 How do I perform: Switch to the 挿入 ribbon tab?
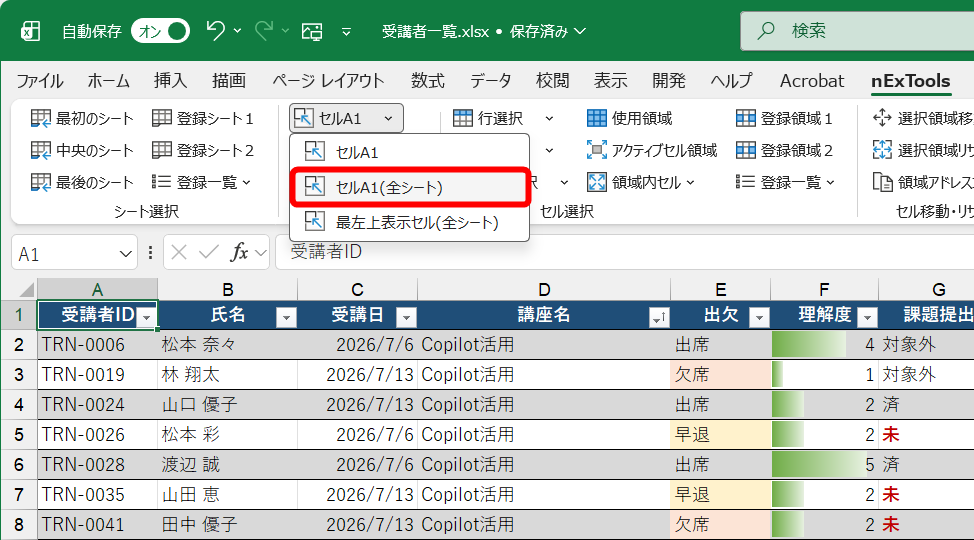pos(170,81)
